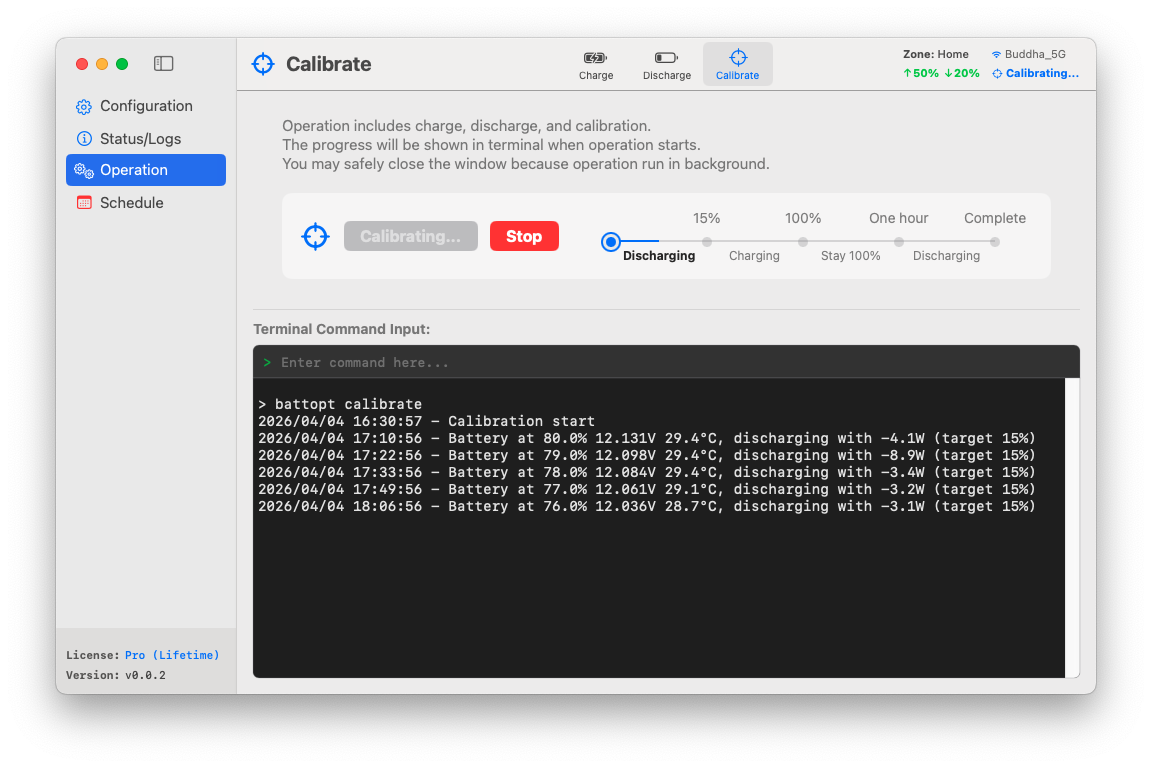Image resolution: width=1152 pixels, height=768 pixels.
Task: Focus the terminal command input field
Action: point(666,362)
